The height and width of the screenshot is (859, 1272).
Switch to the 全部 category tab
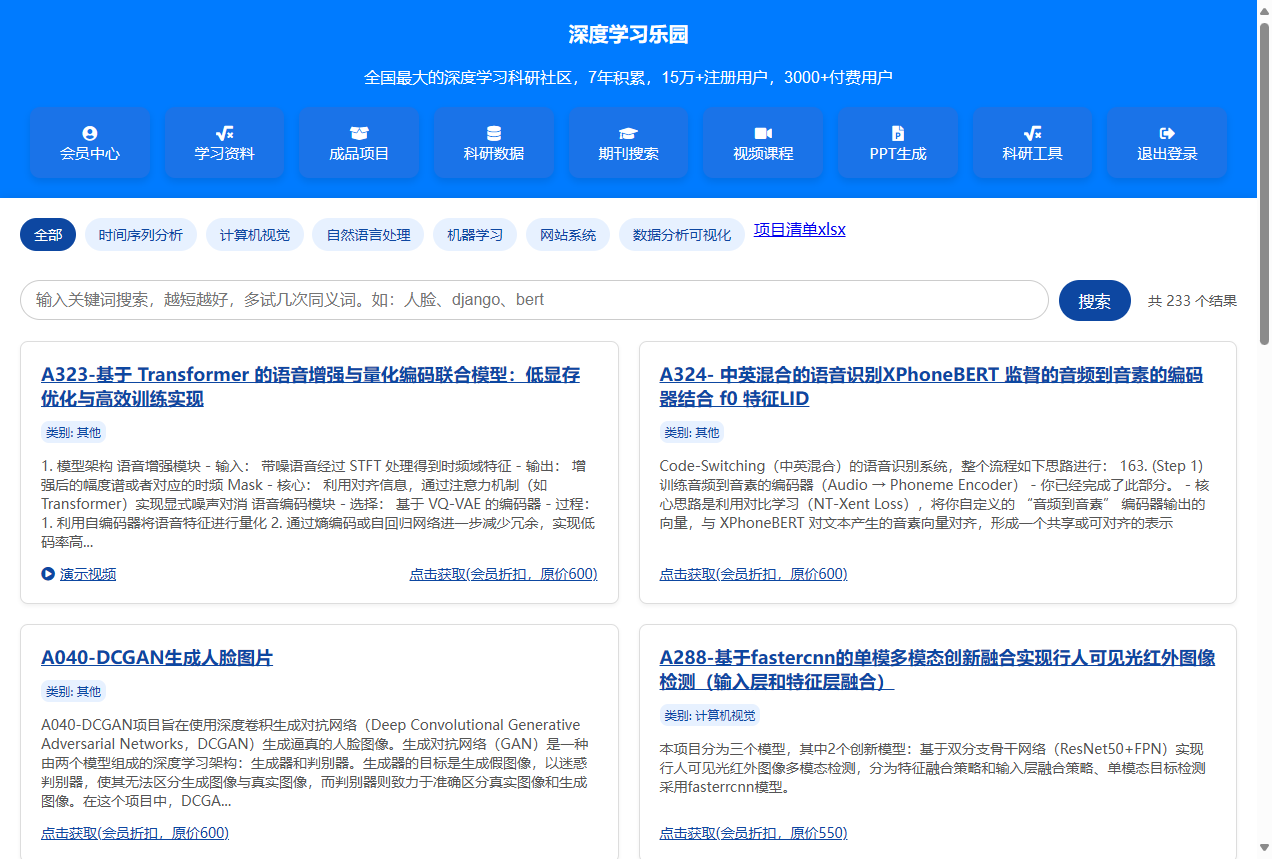tap(47, 234)
